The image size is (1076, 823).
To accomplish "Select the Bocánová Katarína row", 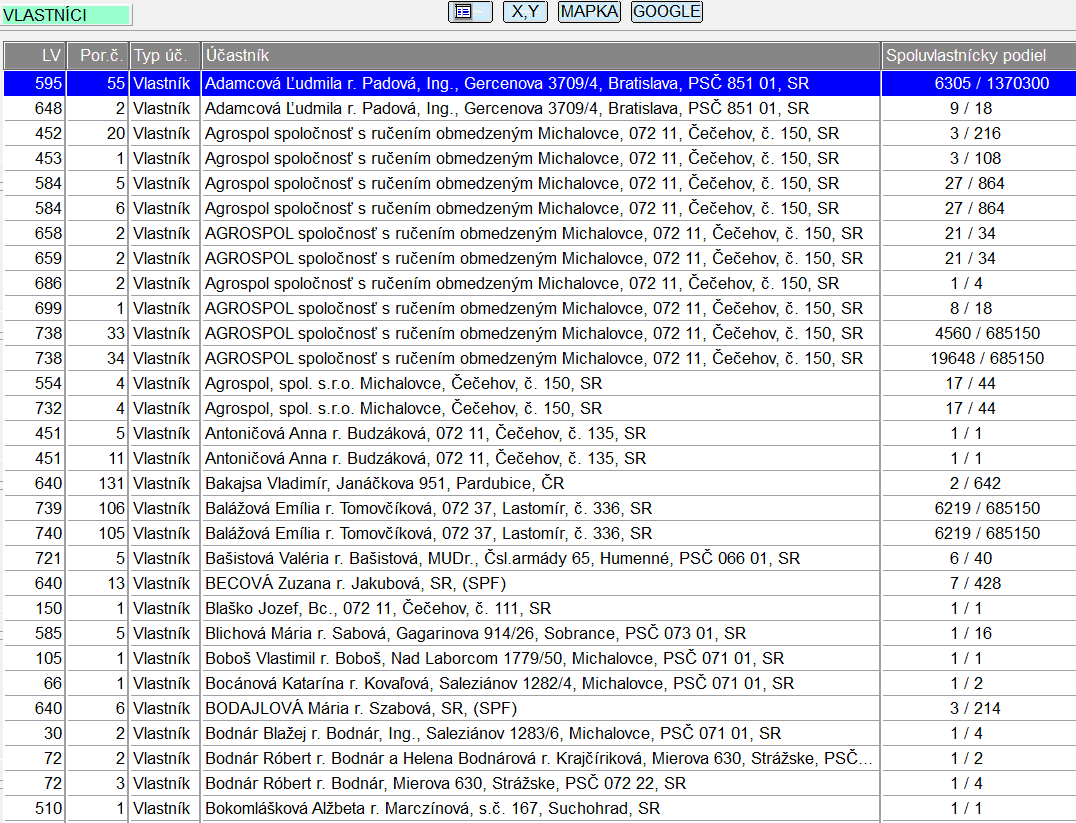I will tap(499, 683).
